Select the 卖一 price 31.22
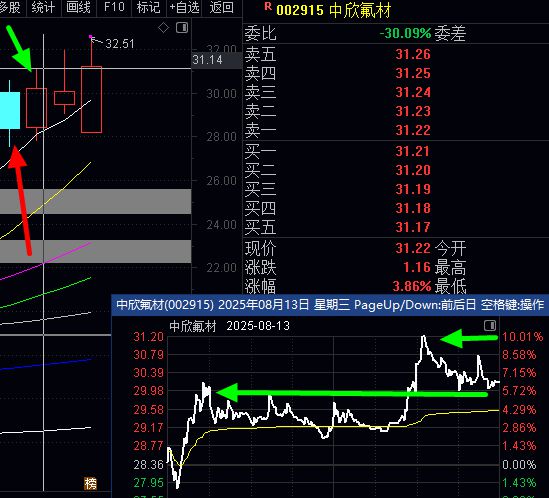549x498 pixels. 413,130
